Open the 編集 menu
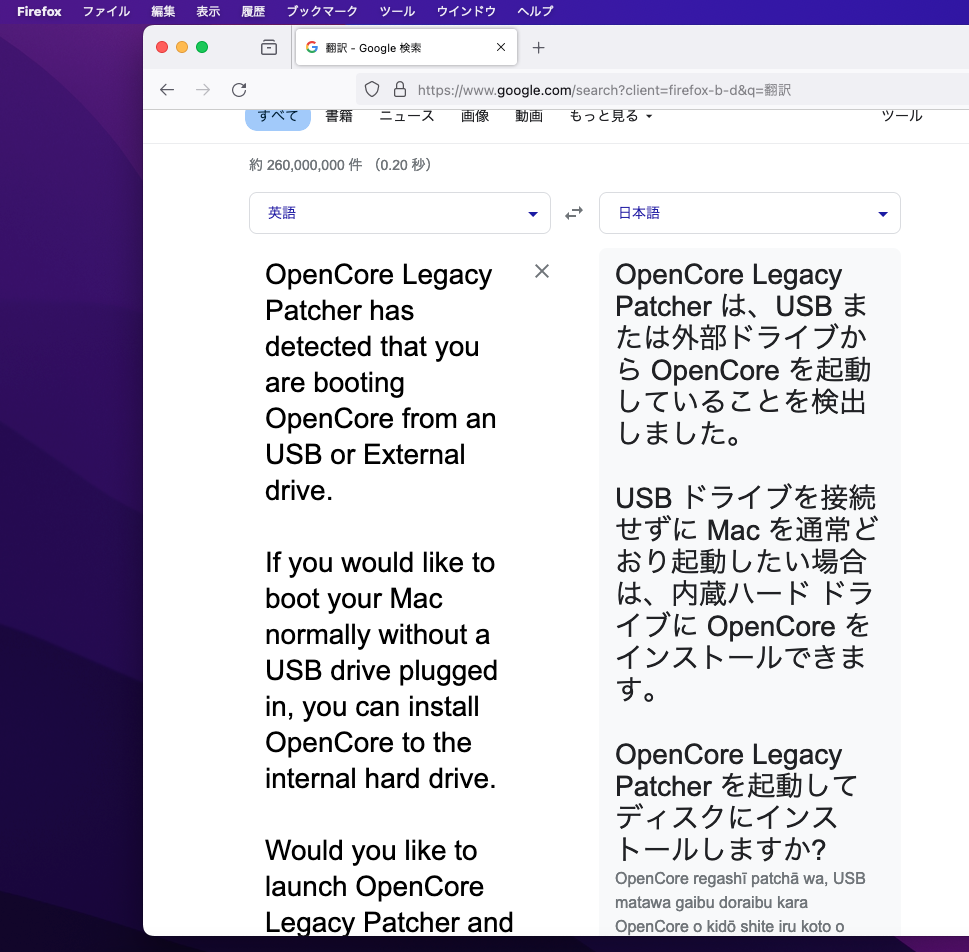 coord(163,11)
